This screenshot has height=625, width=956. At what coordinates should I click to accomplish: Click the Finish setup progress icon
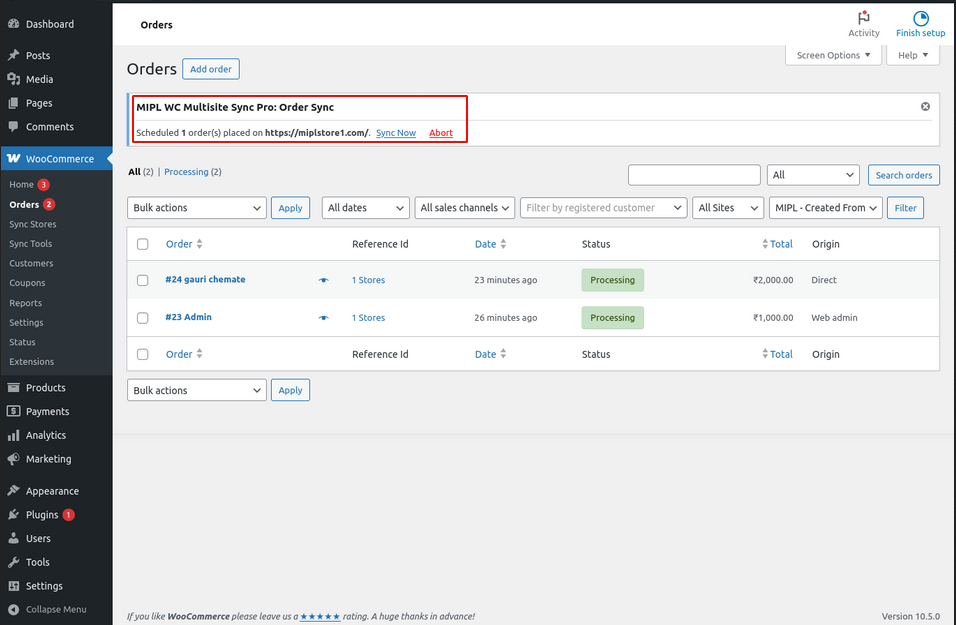920,18
